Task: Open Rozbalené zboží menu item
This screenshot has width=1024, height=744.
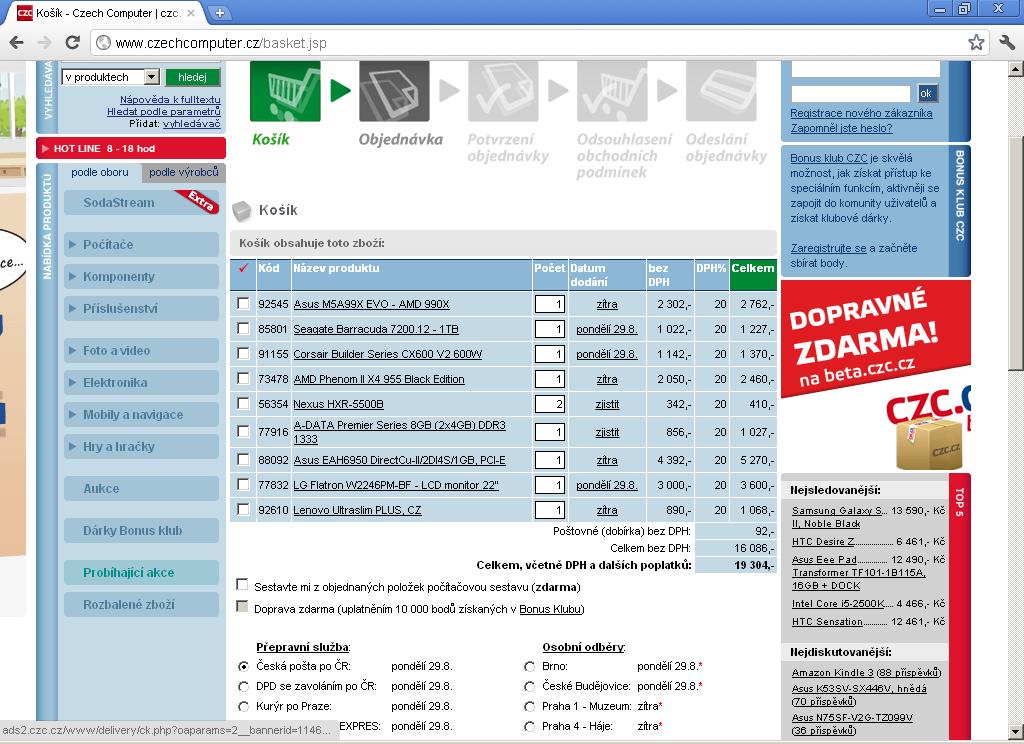Action: coord(142,605)
